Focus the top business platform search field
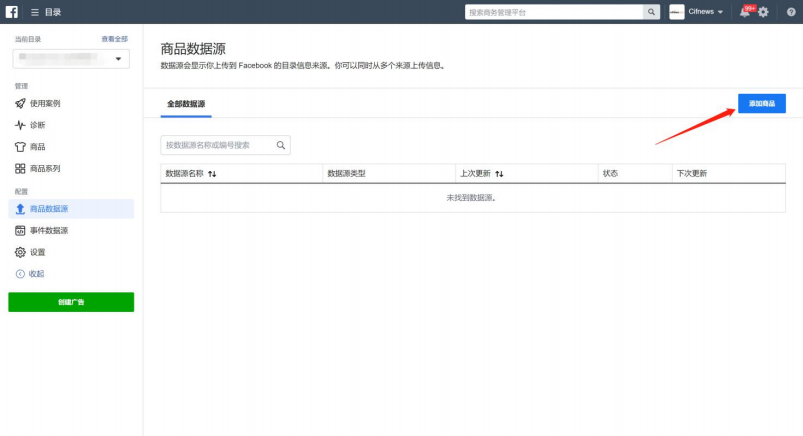This screenshot has width=803, height=436. pos(554,12)
